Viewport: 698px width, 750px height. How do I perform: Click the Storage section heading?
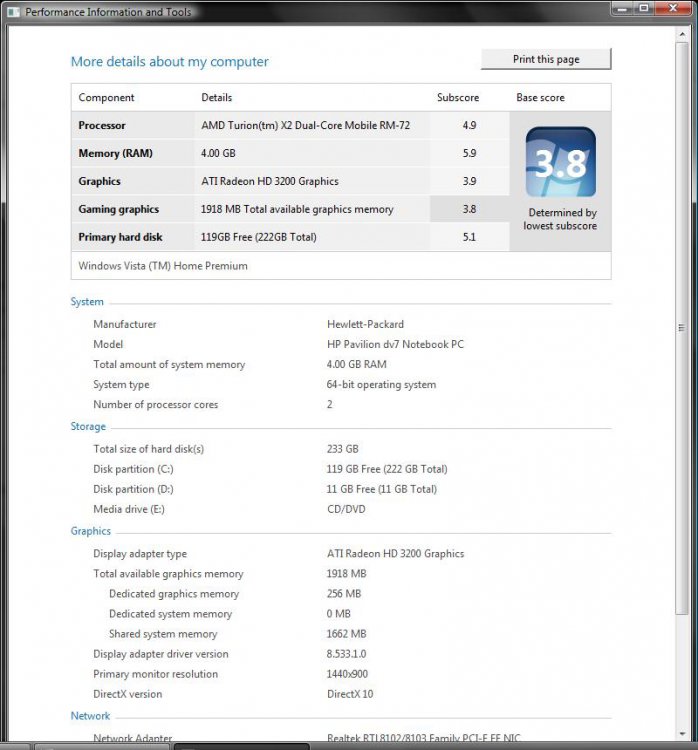[88, 427]
